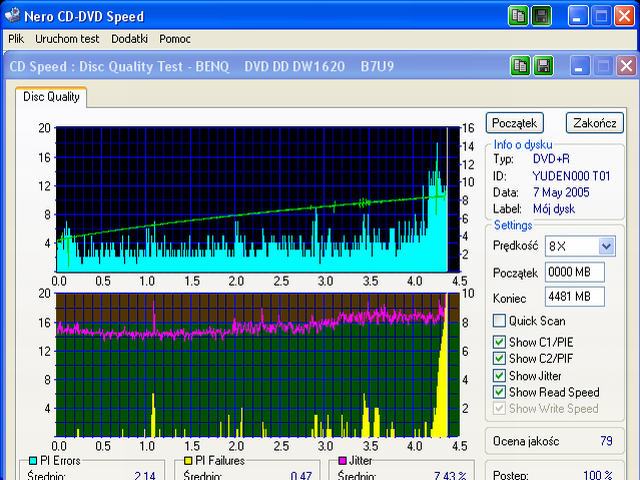The width and height of the screenshot is (640, 480).
Task: Click the disc ID YUDEN000 T01 text
Action: [571, 176]
